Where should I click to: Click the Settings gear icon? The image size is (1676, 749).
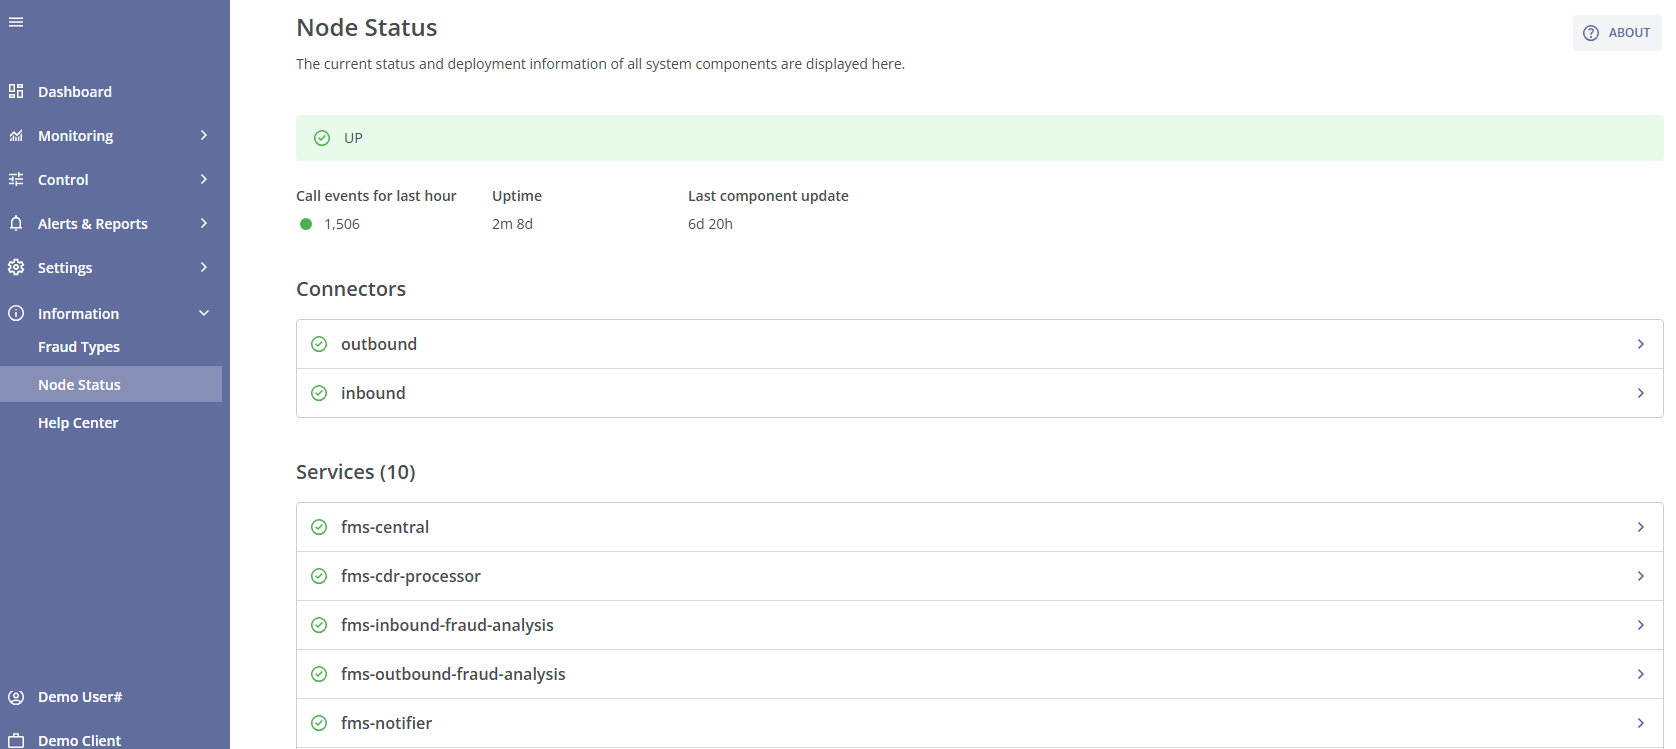[16, 268]
